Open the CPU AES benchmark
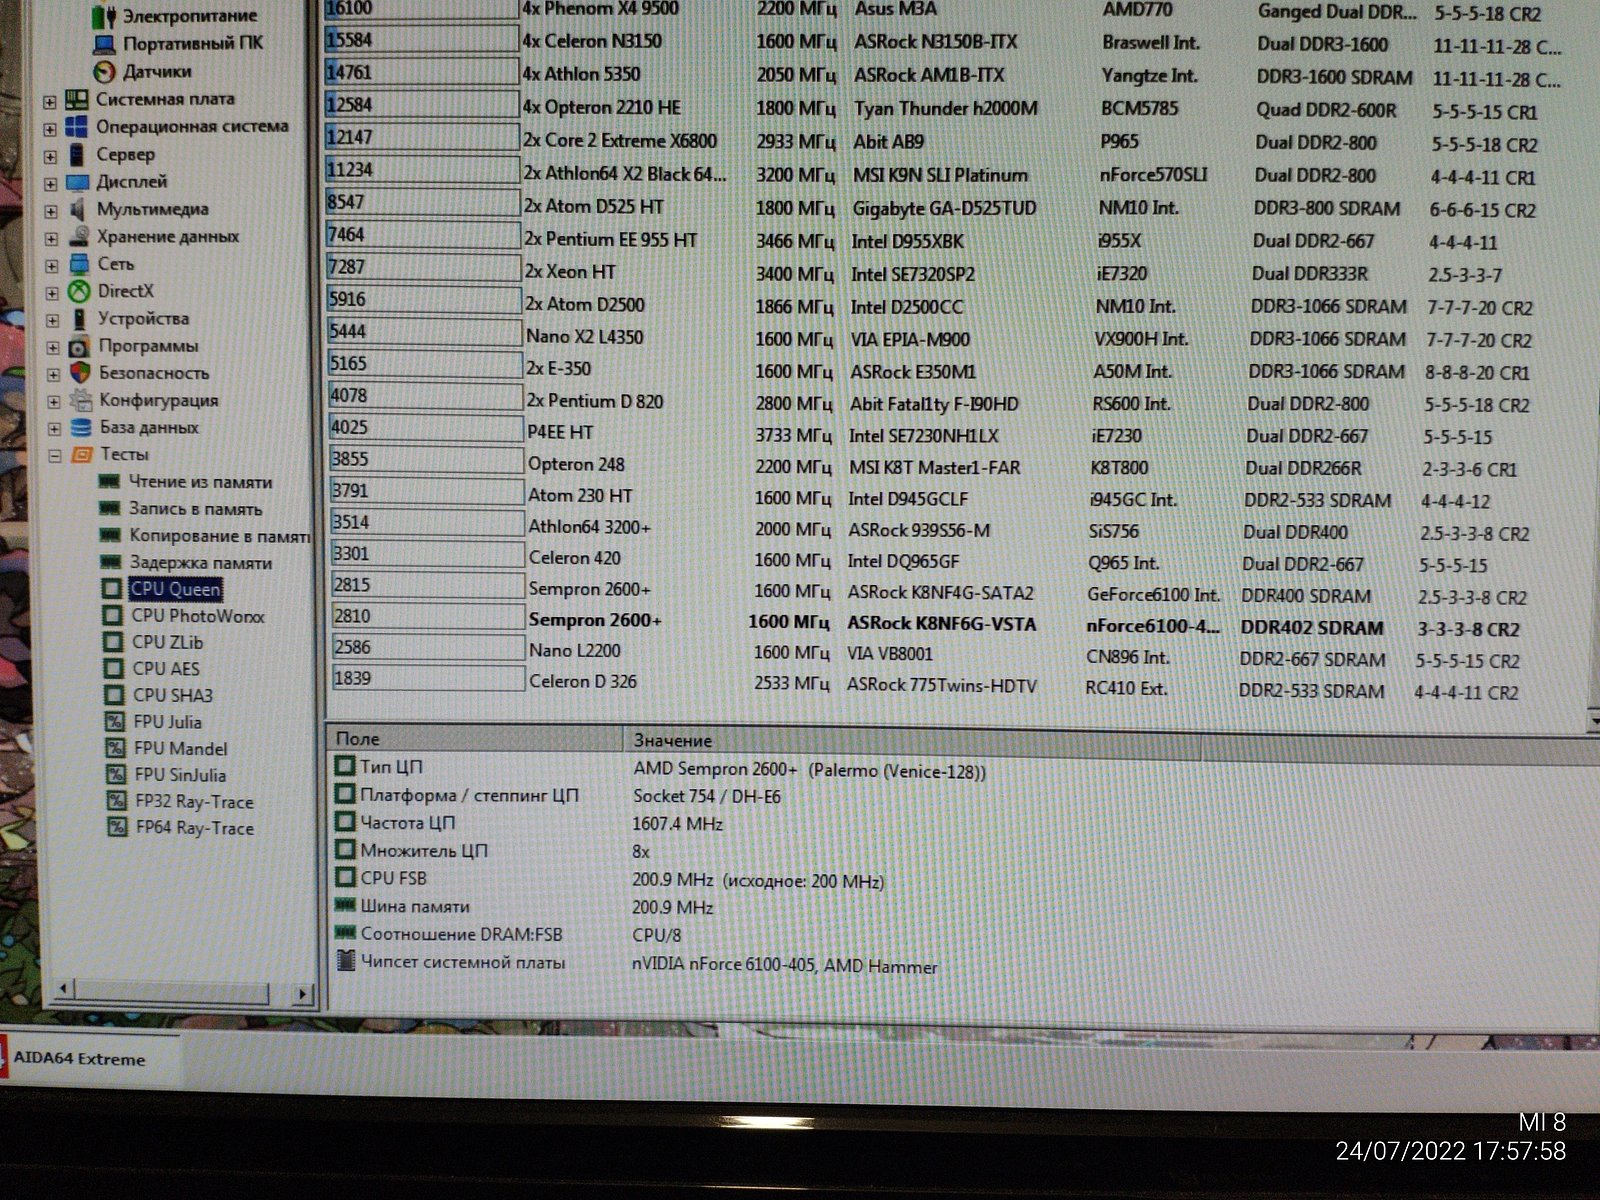The image size is (1600, 1200). [166, 669]
